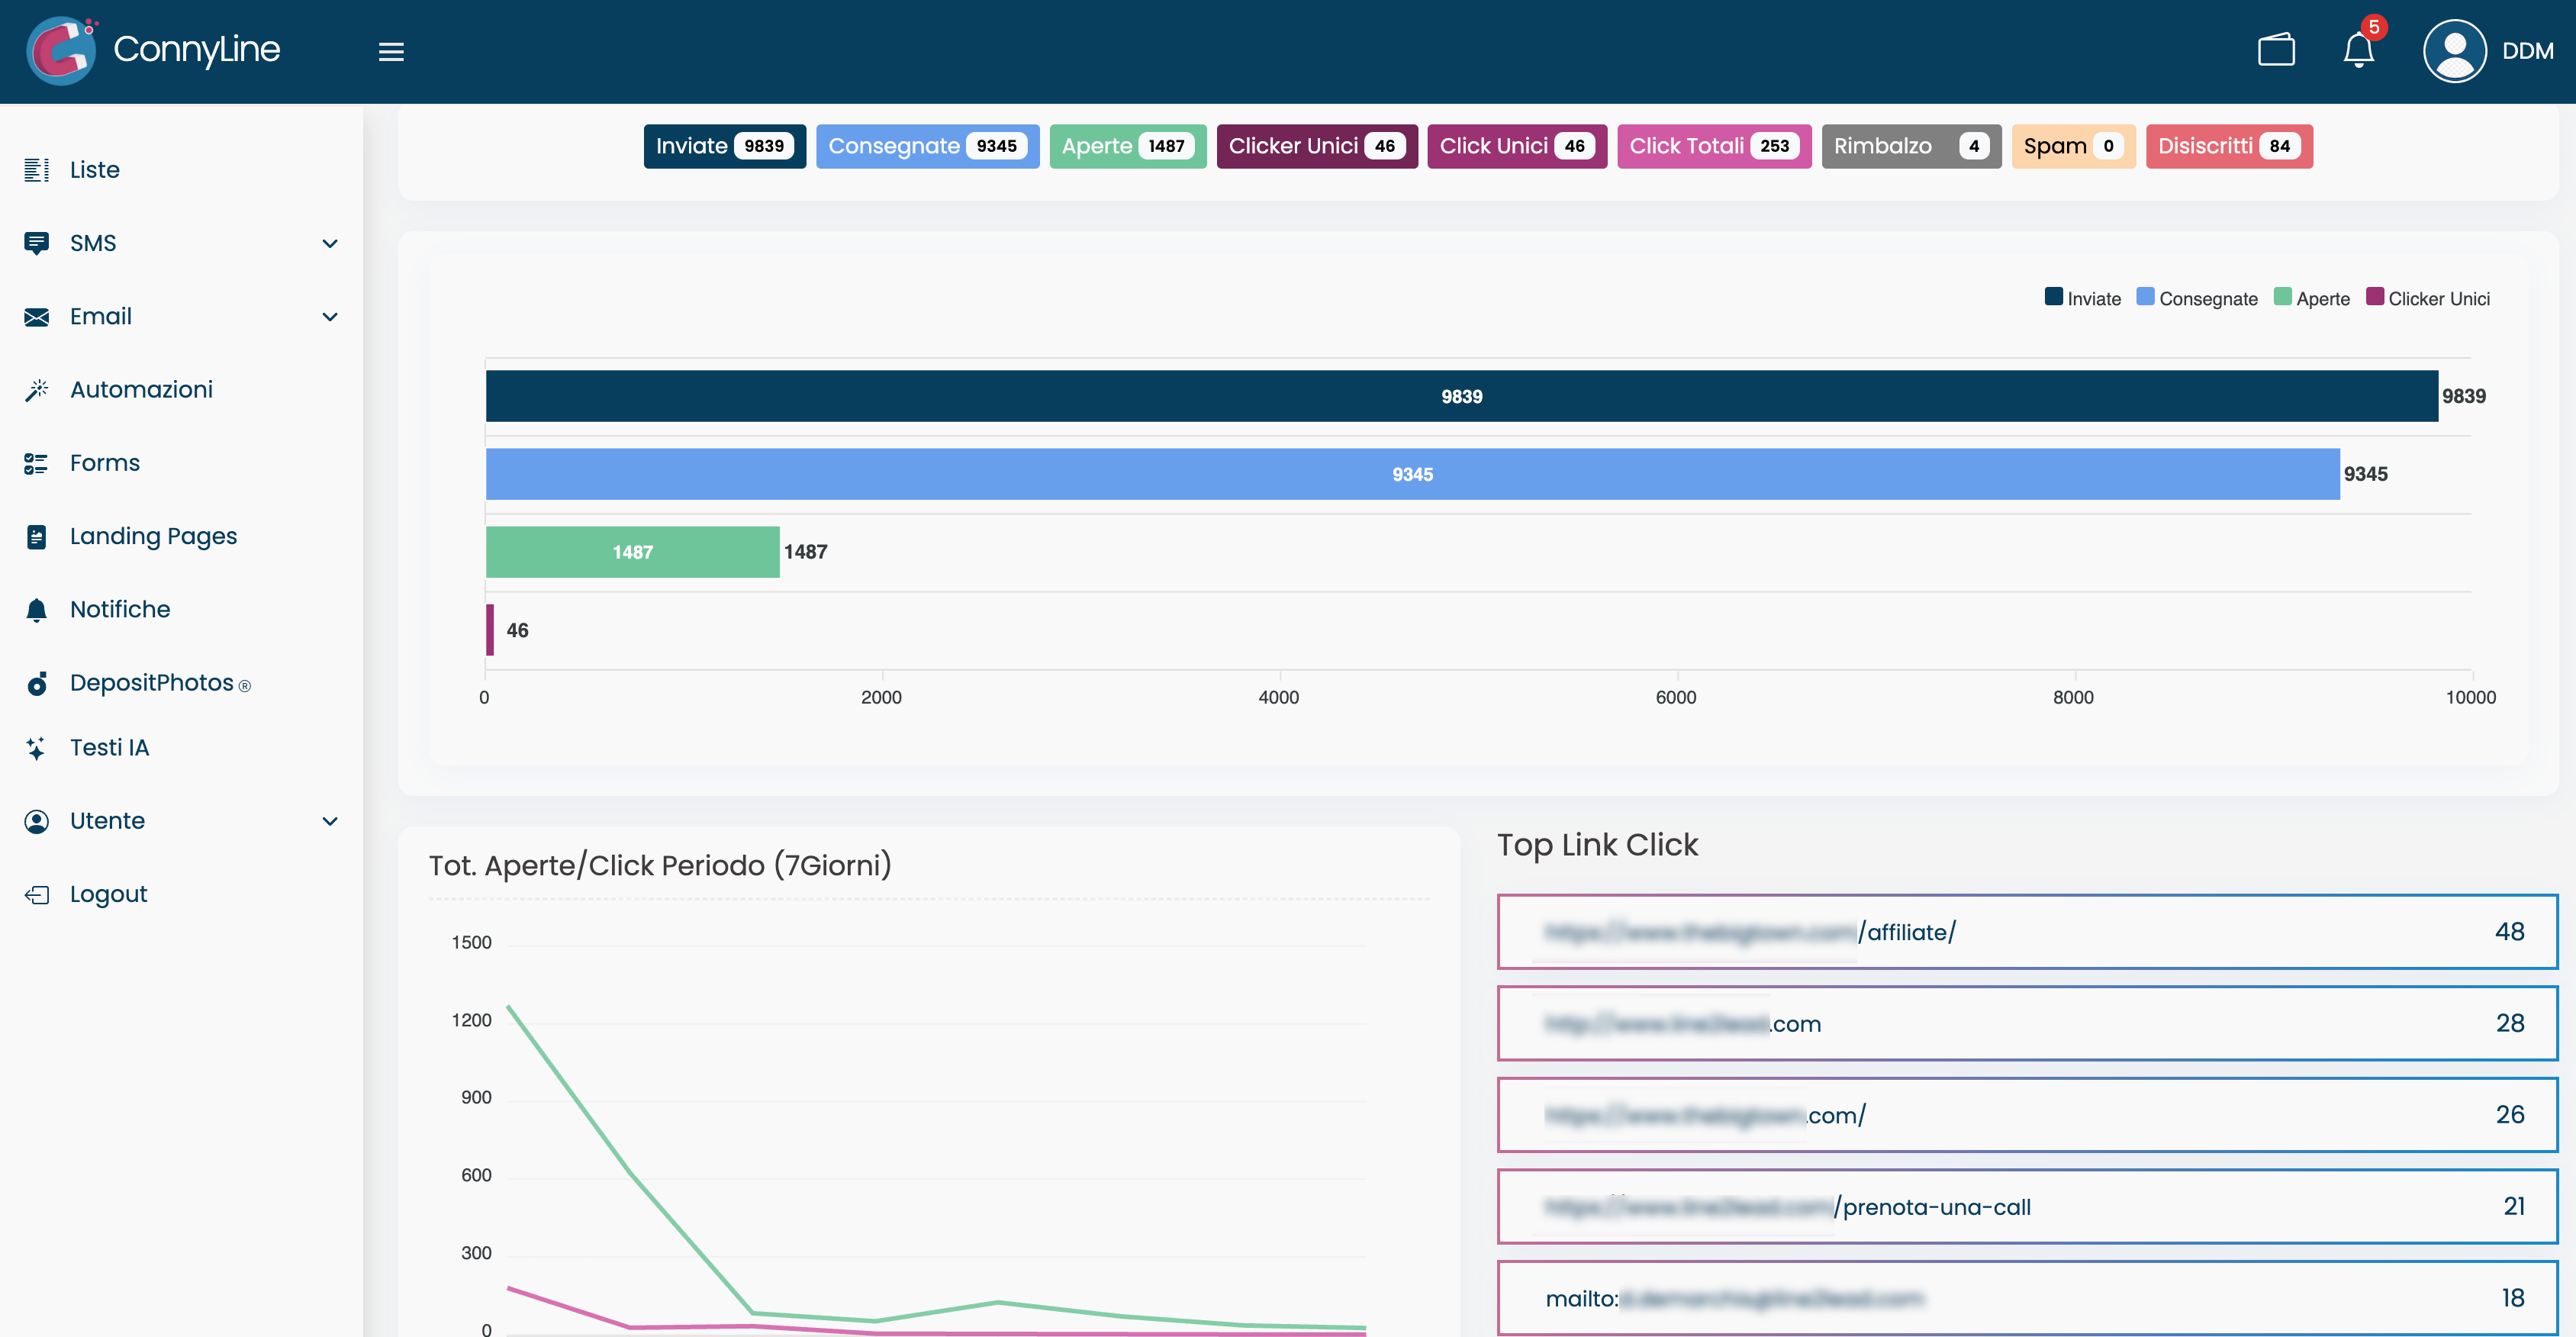
Task: Select the green Aperte 1487 stat badge
Action: click(x=1127, y=145)
